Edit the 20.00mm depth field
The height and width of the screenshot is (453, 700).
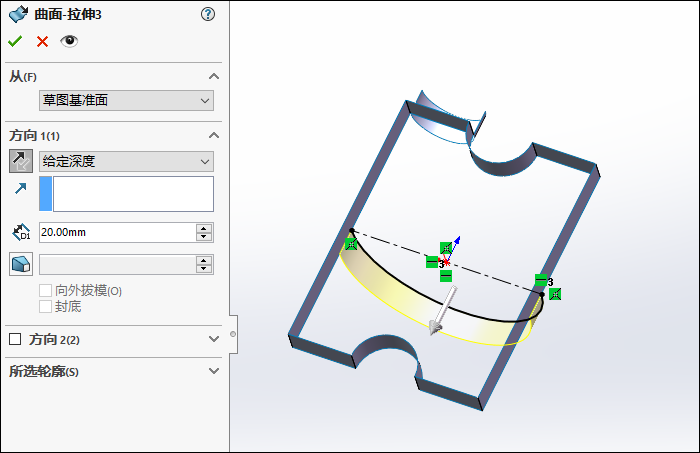pyautogui.click(x=117, y=233)
